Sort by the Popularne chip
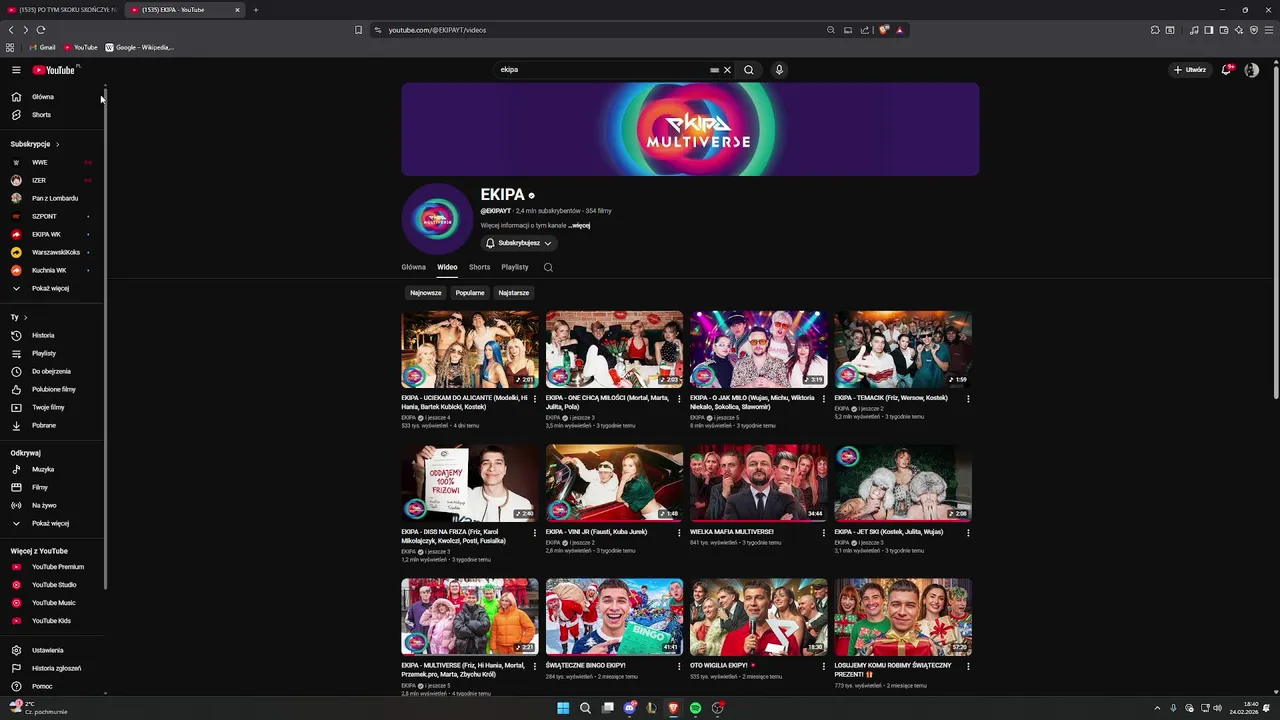Image resolution: width=1280 pixels, height=720 pixels. (470, 293)
